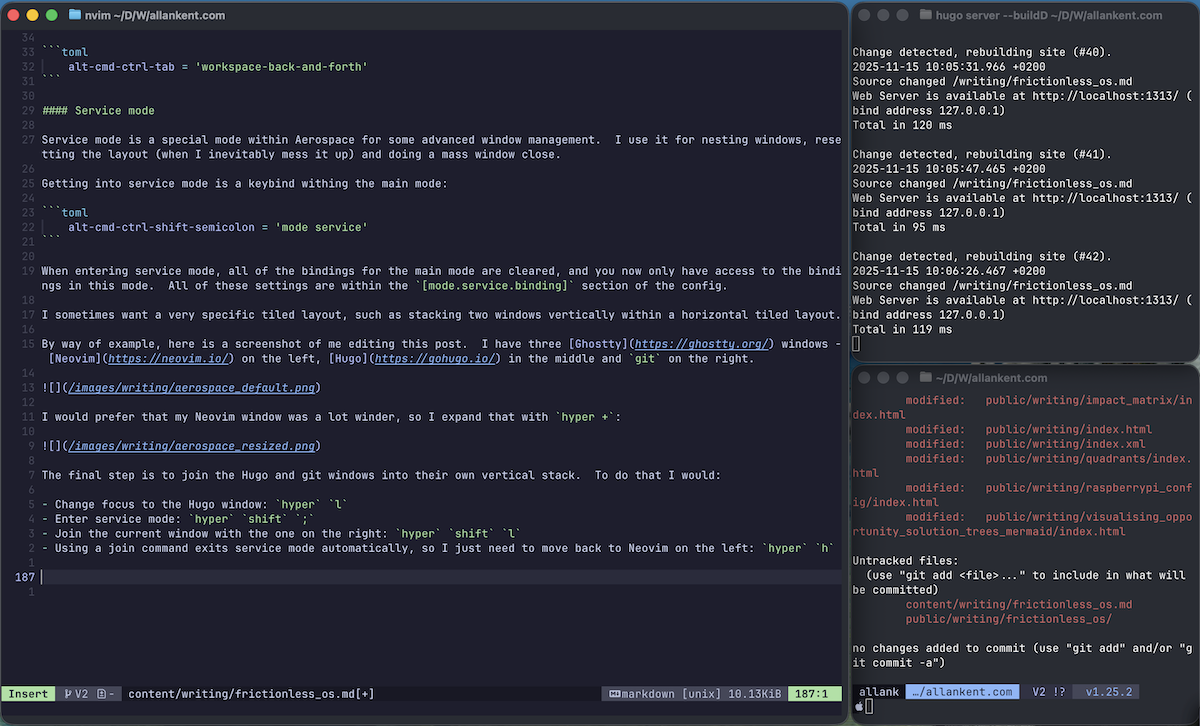Click the file changes icon beside V2
The image size is (1200, 726).
pyautogui.click(x=102, y=693)
